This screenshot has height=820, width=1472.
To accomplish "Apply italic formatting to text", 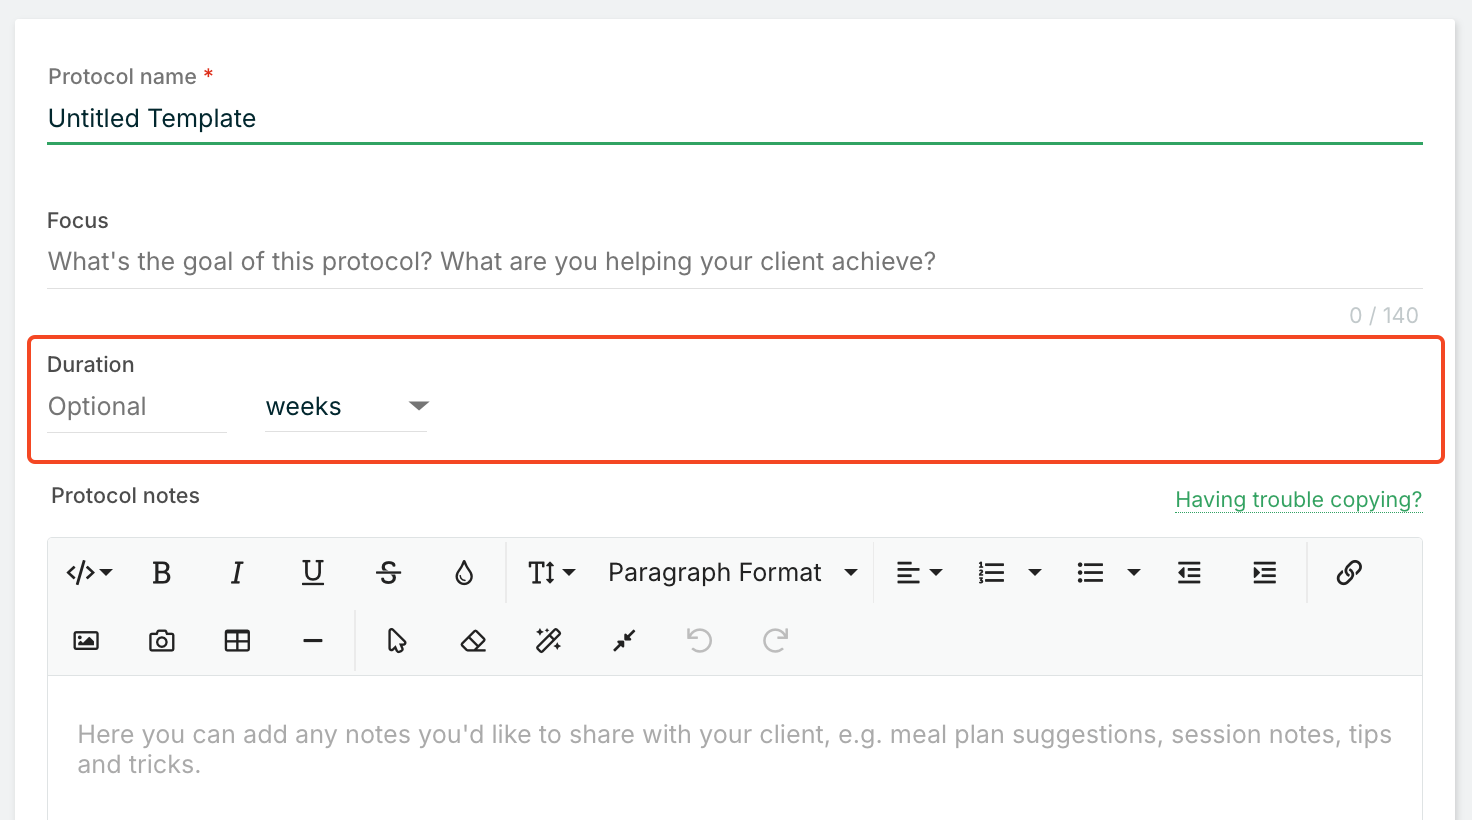I will pos(237,573).
